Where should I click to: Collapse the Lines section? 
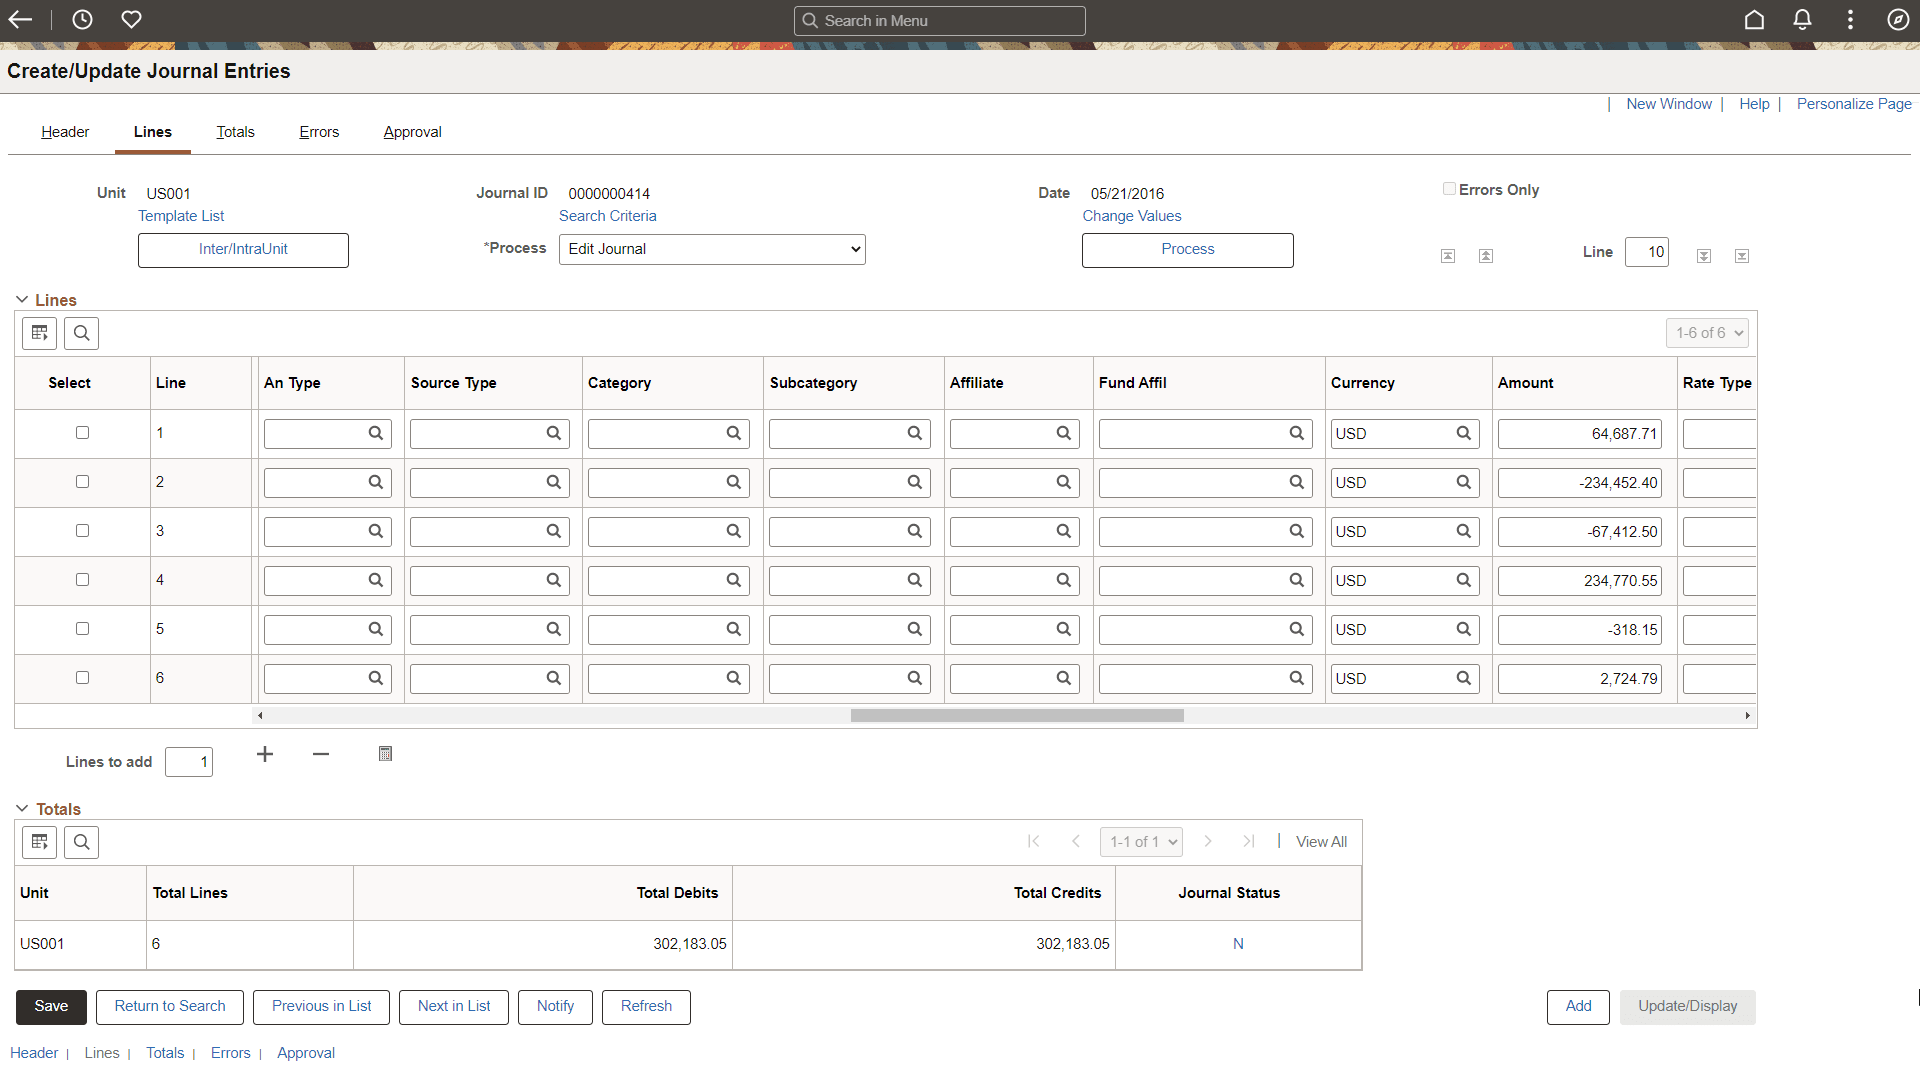click(x=22, y=300)
